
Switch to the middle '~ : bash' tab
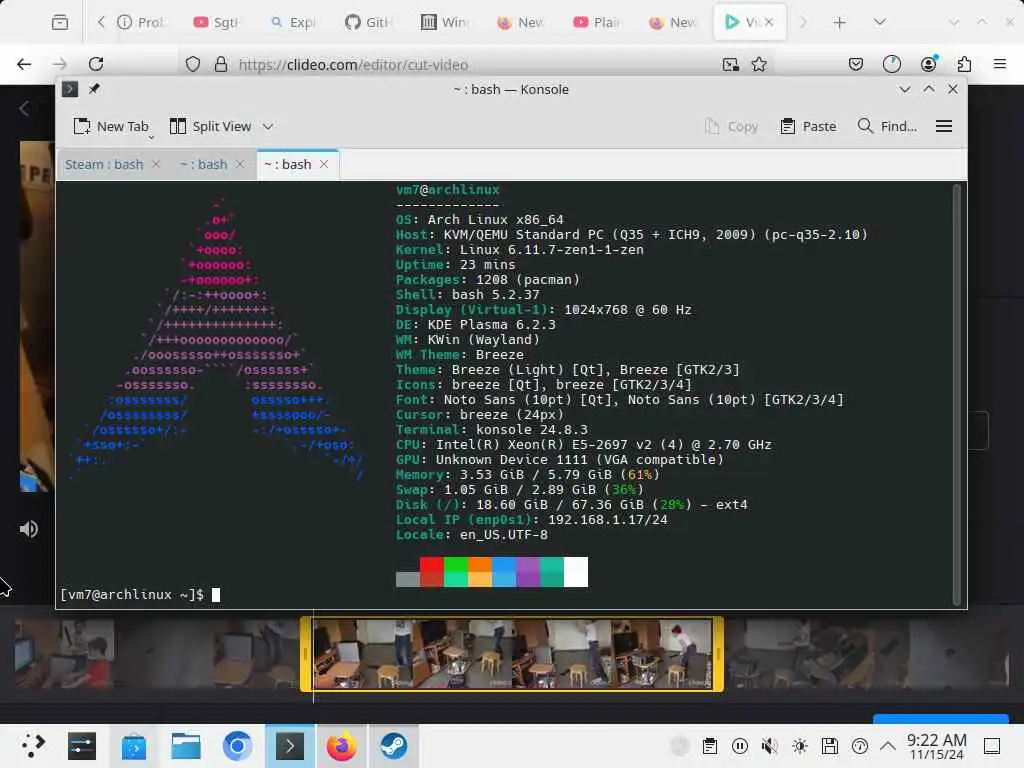click(203, 165)
